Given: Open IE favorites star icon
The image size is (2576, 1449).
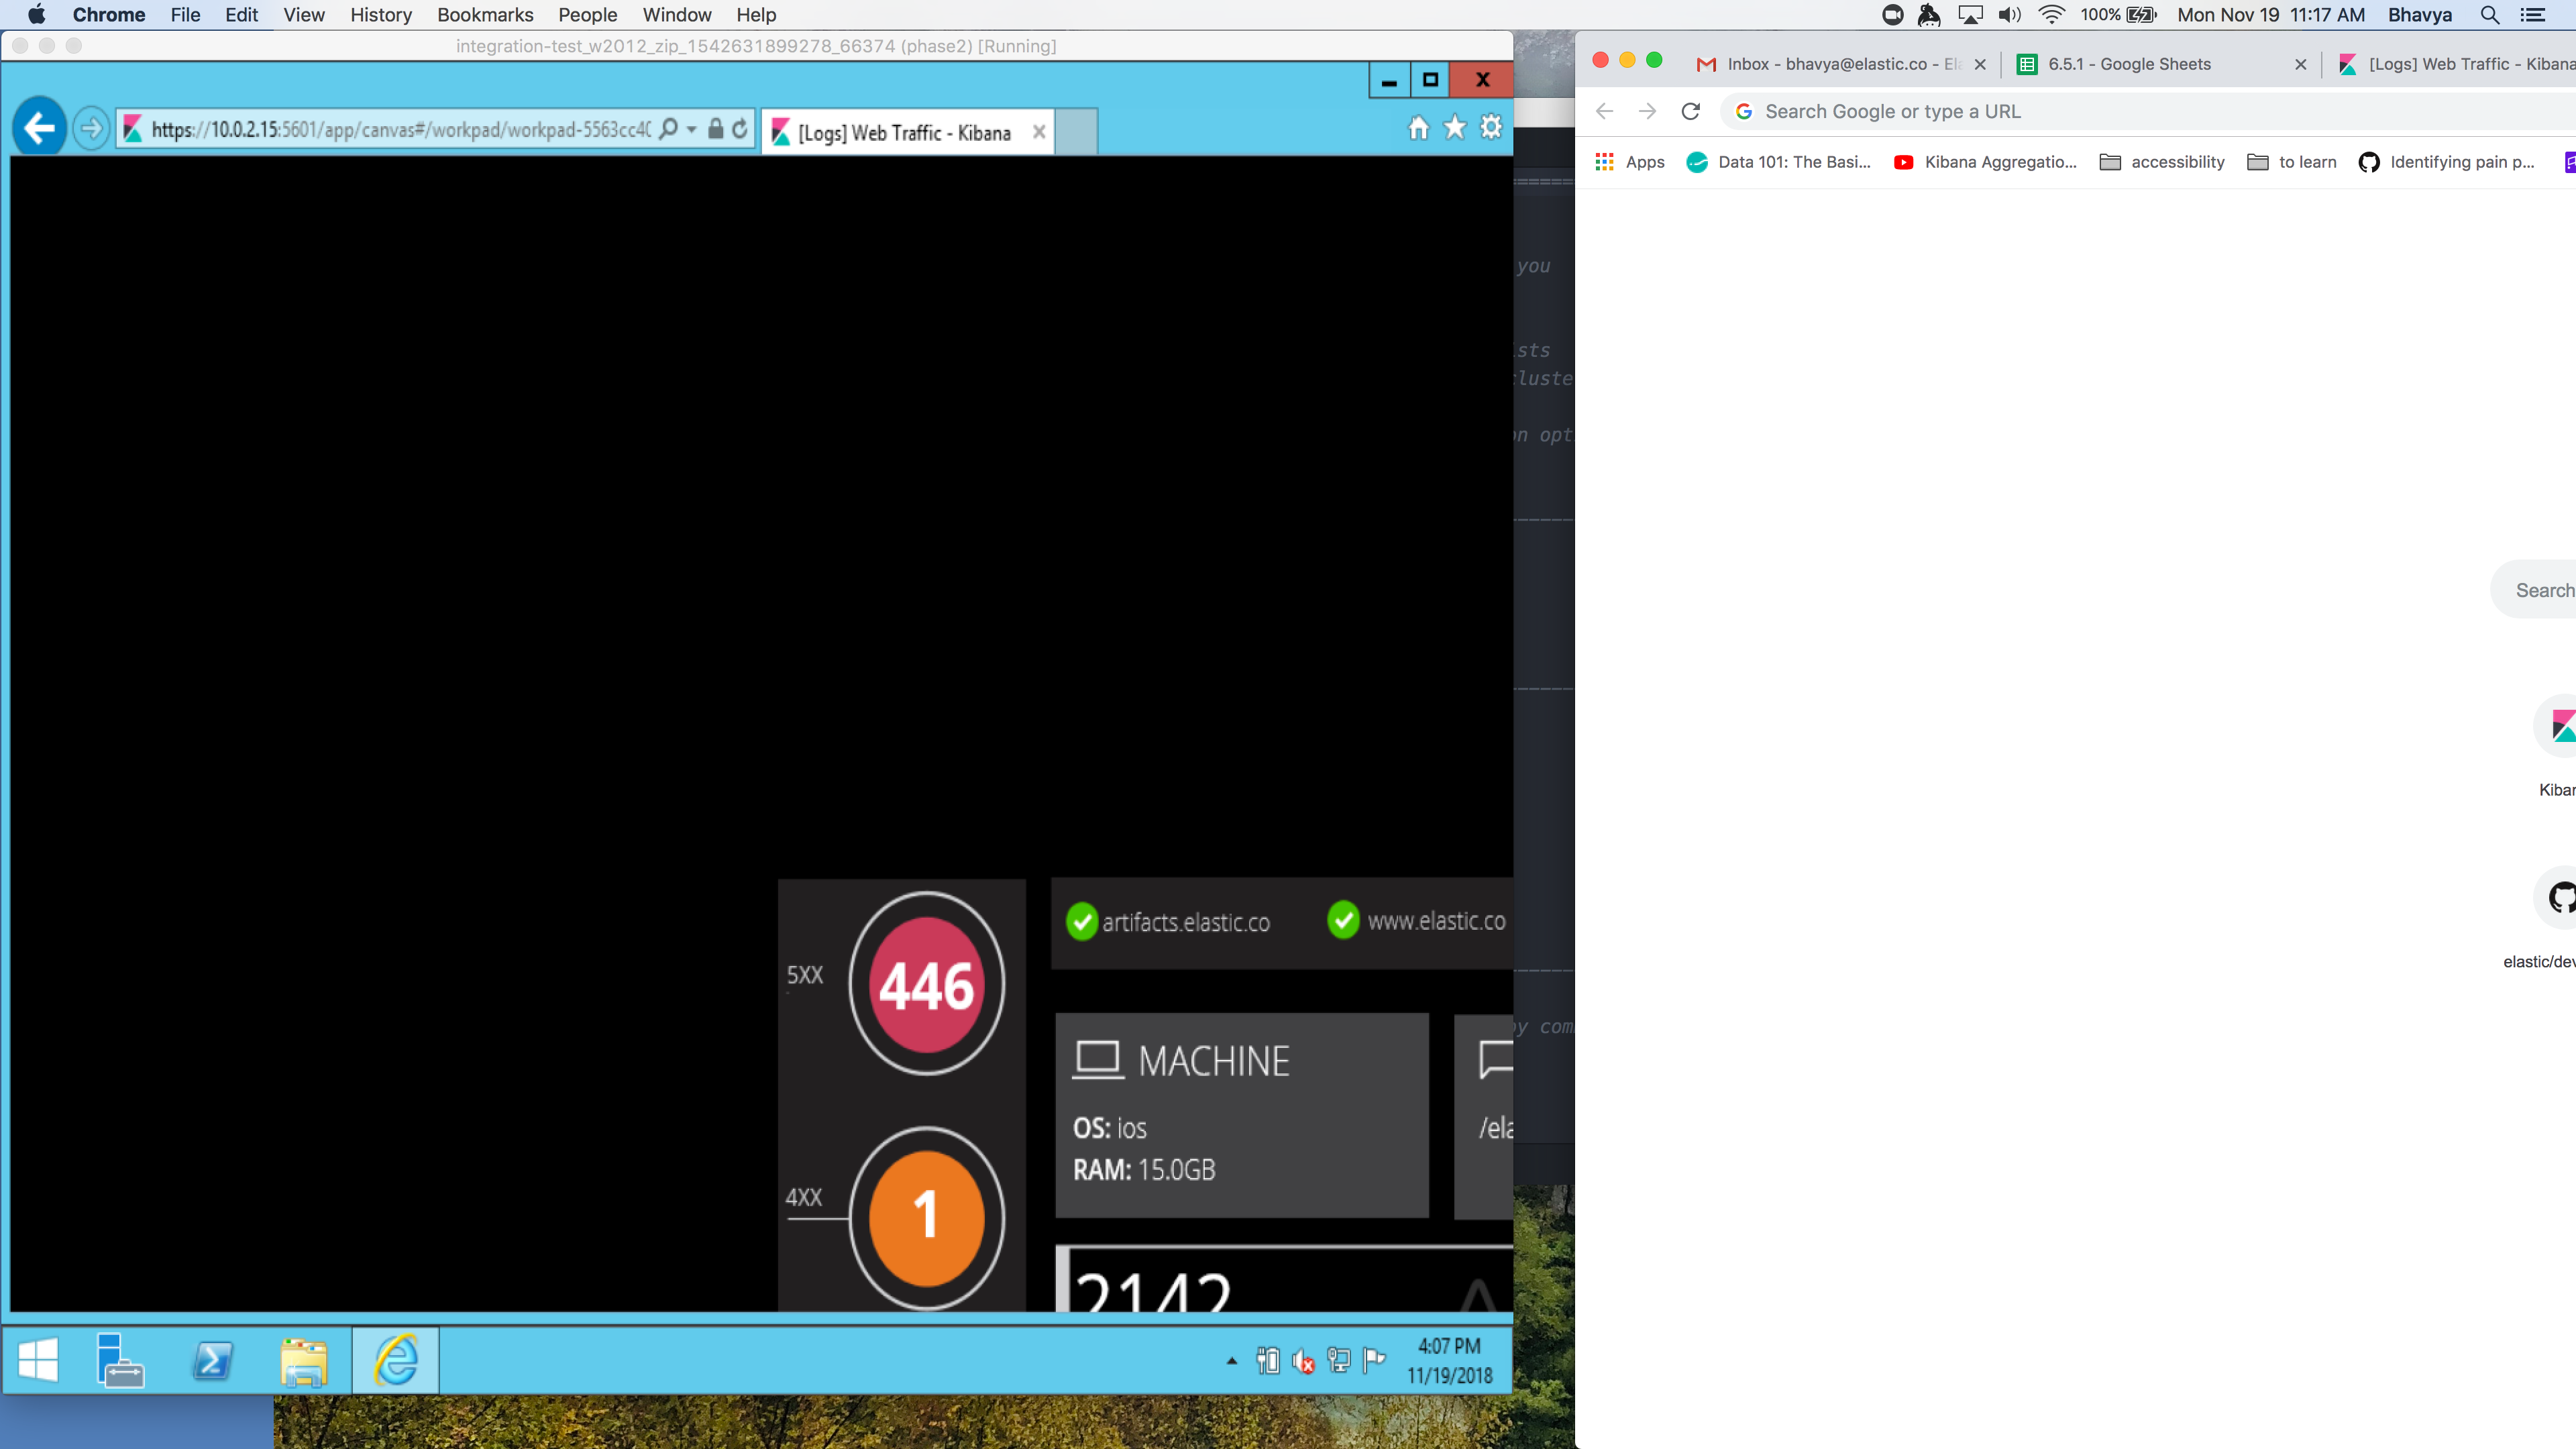Looking at the screenshot, I should click(1455, 128).
